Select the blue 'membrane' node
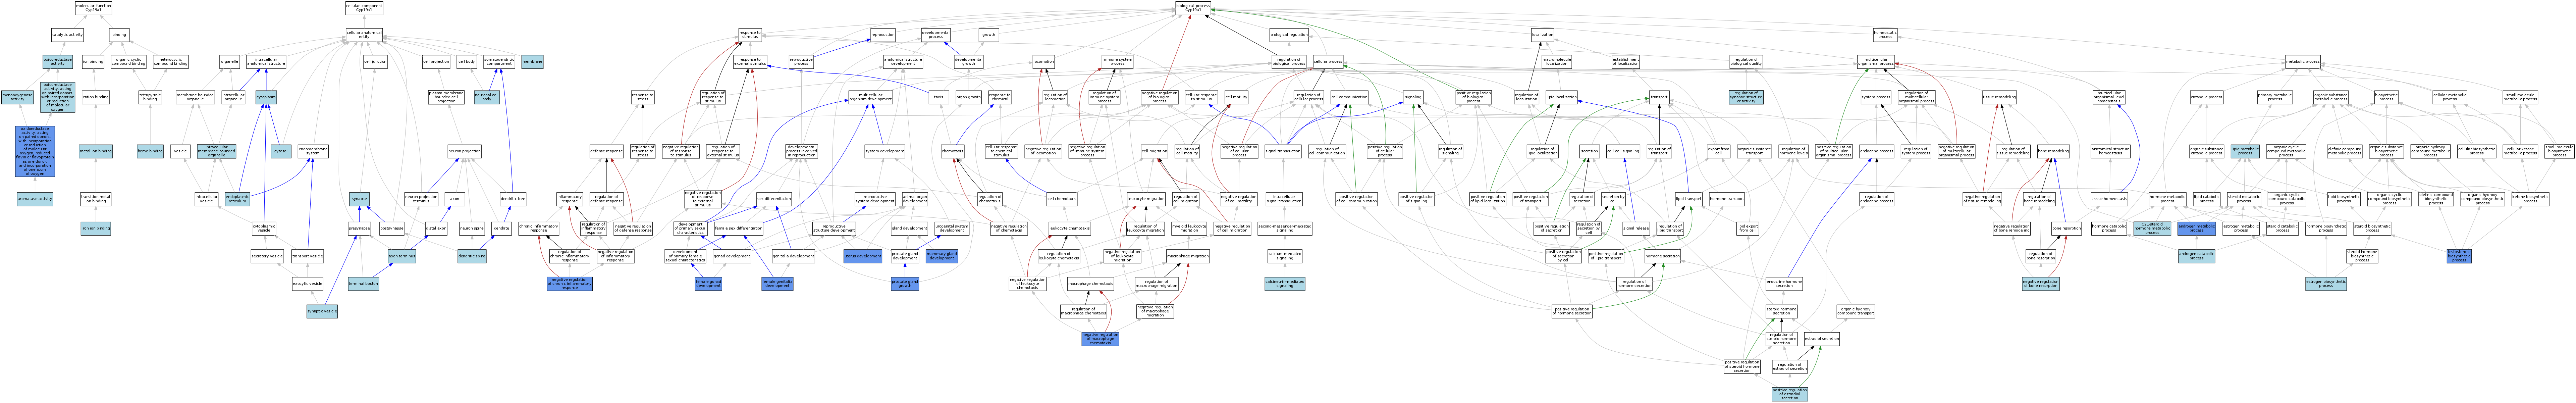2576x403 pixels. point(532,62)
